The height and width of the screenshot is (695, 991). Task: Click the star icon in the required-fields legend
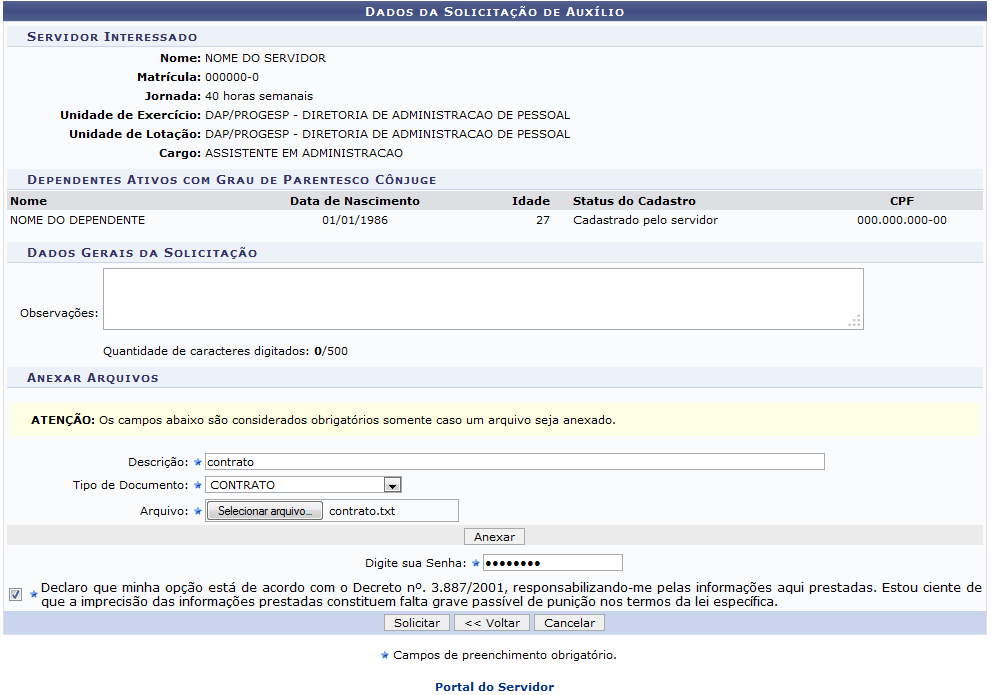click(385, 656)
